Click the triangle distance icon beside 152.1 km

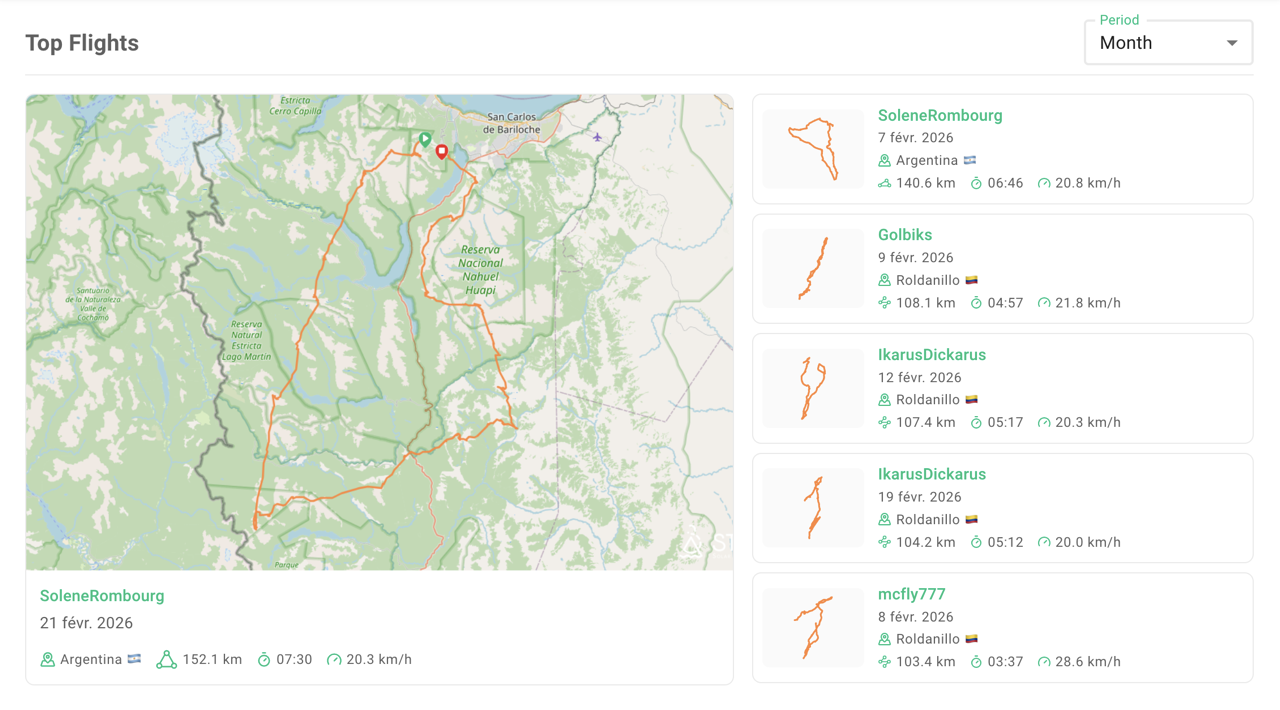tap(166, 660)
